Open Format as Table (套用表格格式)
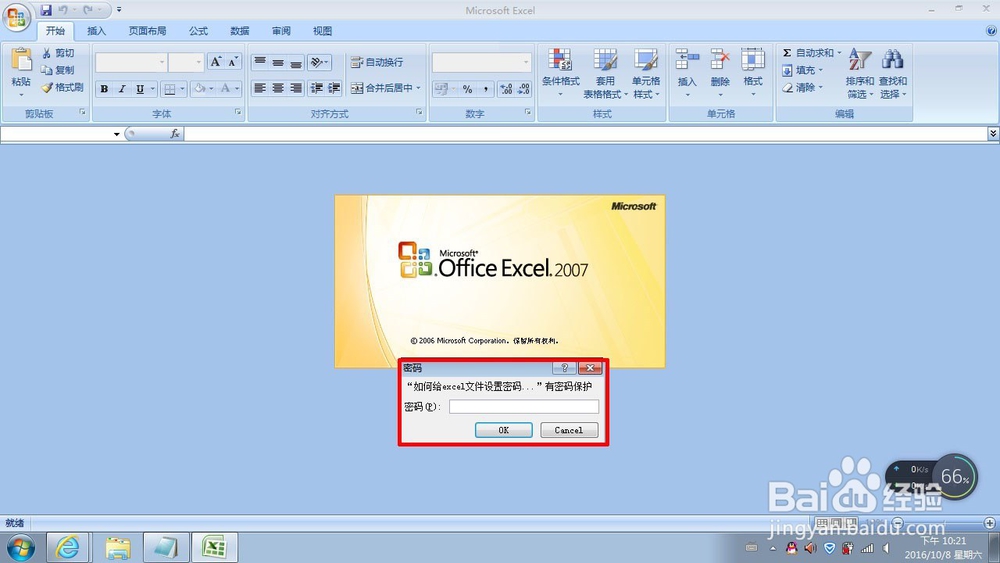 click(x=605, y=73)
